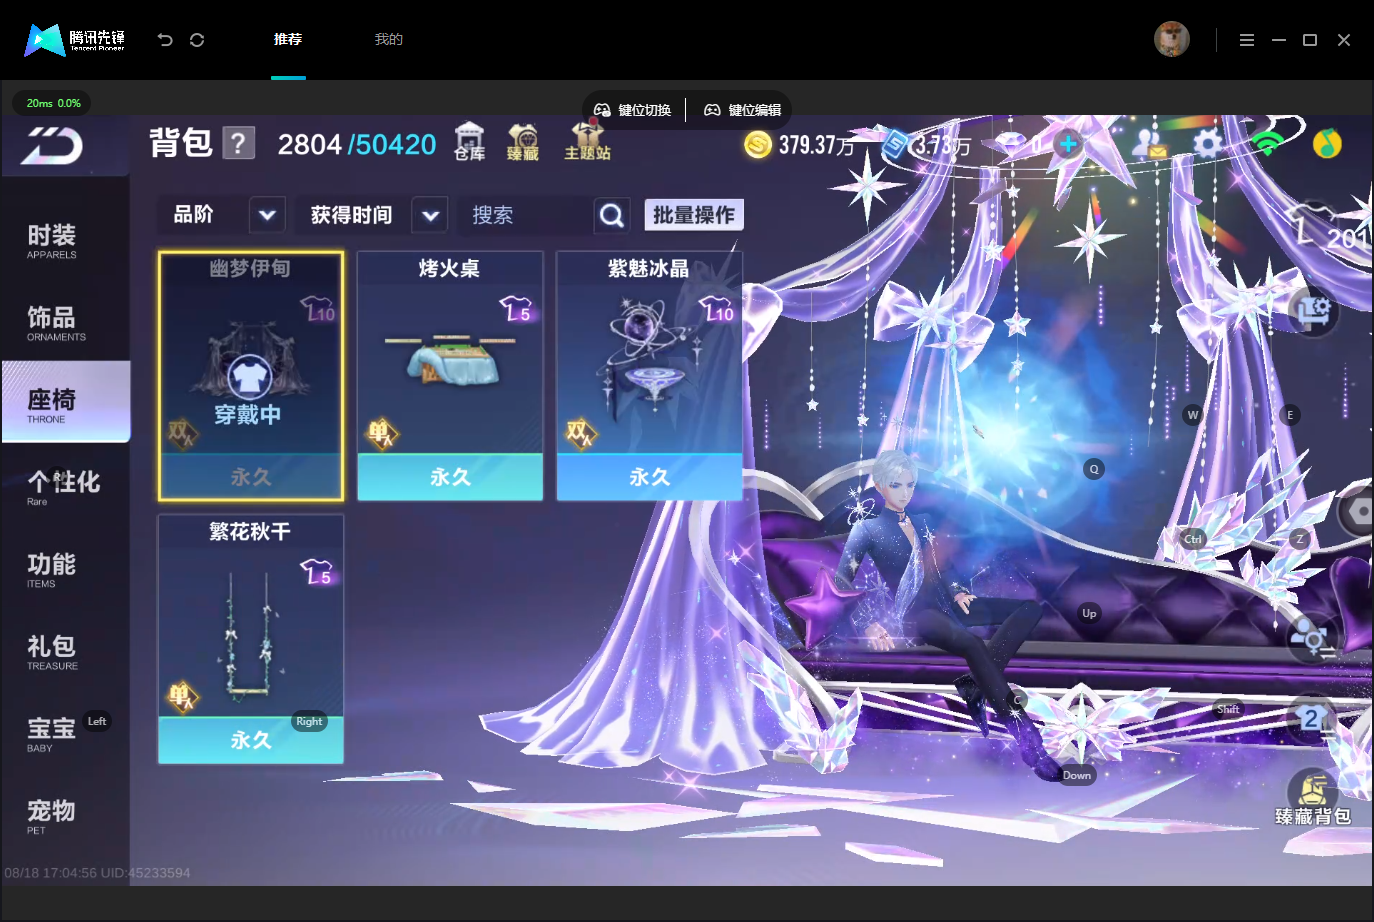Select the 幽梦伊甸 throne item
The width and height of the screenshot is (1374, 922).
click(x=251, y=376)
